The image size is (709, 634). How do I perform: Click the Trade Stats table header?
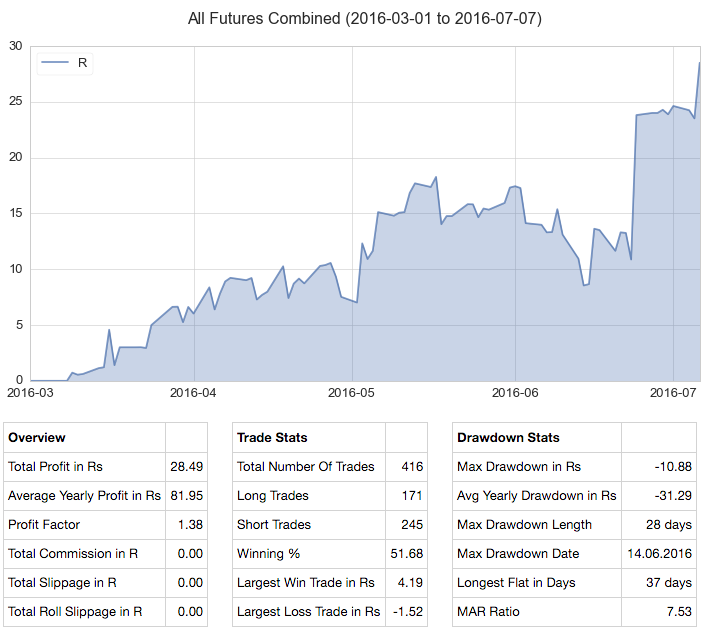pos(272,437)
